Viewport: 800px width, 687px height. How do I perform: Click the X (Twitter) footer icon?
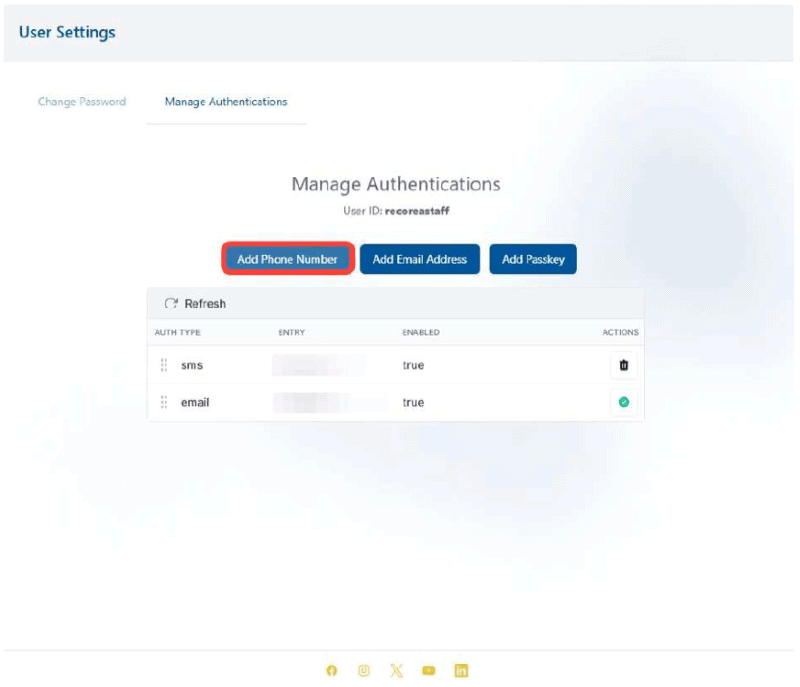tap(396, 671)
